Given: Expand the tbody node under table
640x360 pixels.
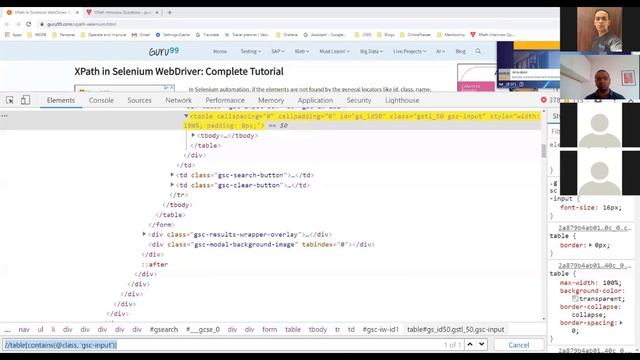Looking at the screenshot, I should click(x=193, y=135).
